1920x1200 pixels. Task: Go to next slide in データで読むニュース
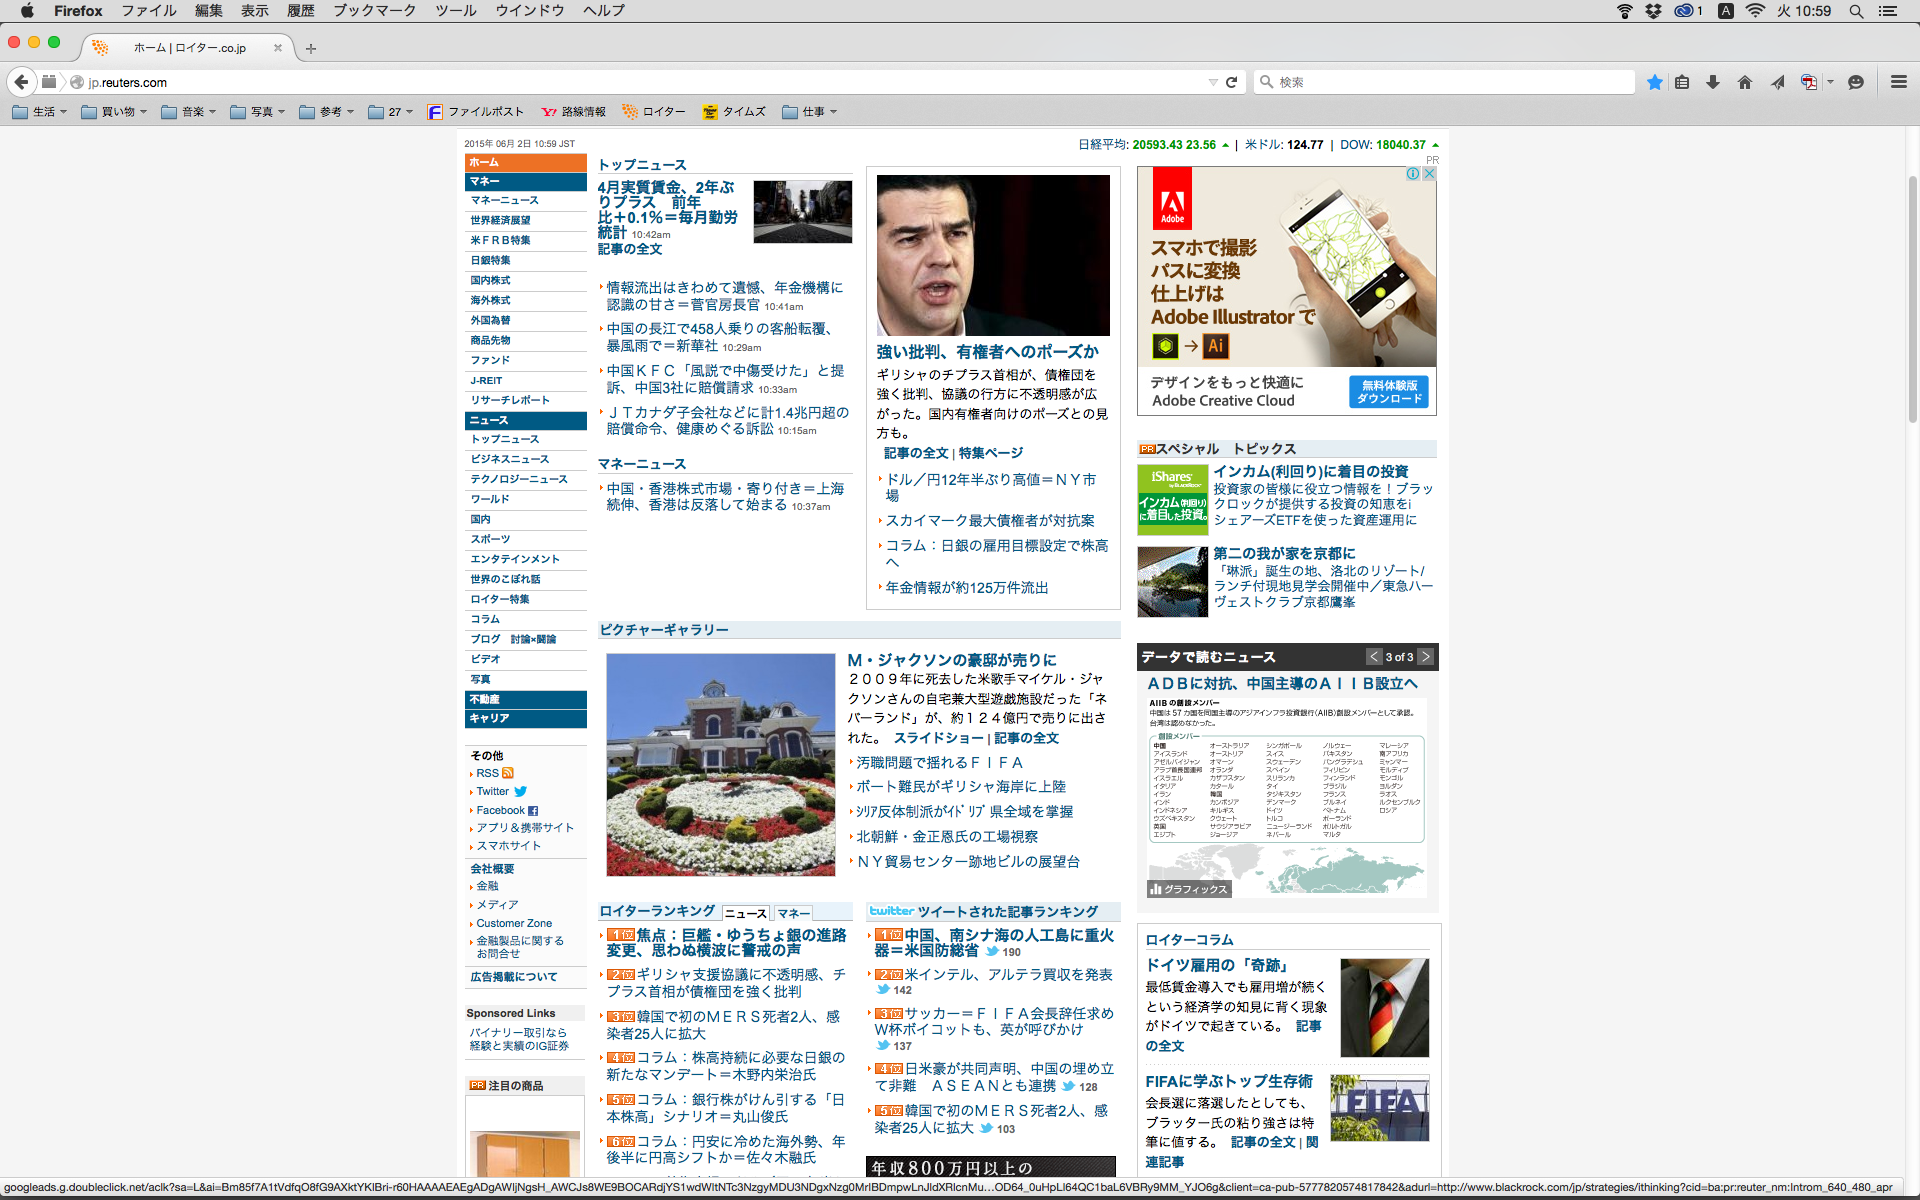coord(1426,657)
